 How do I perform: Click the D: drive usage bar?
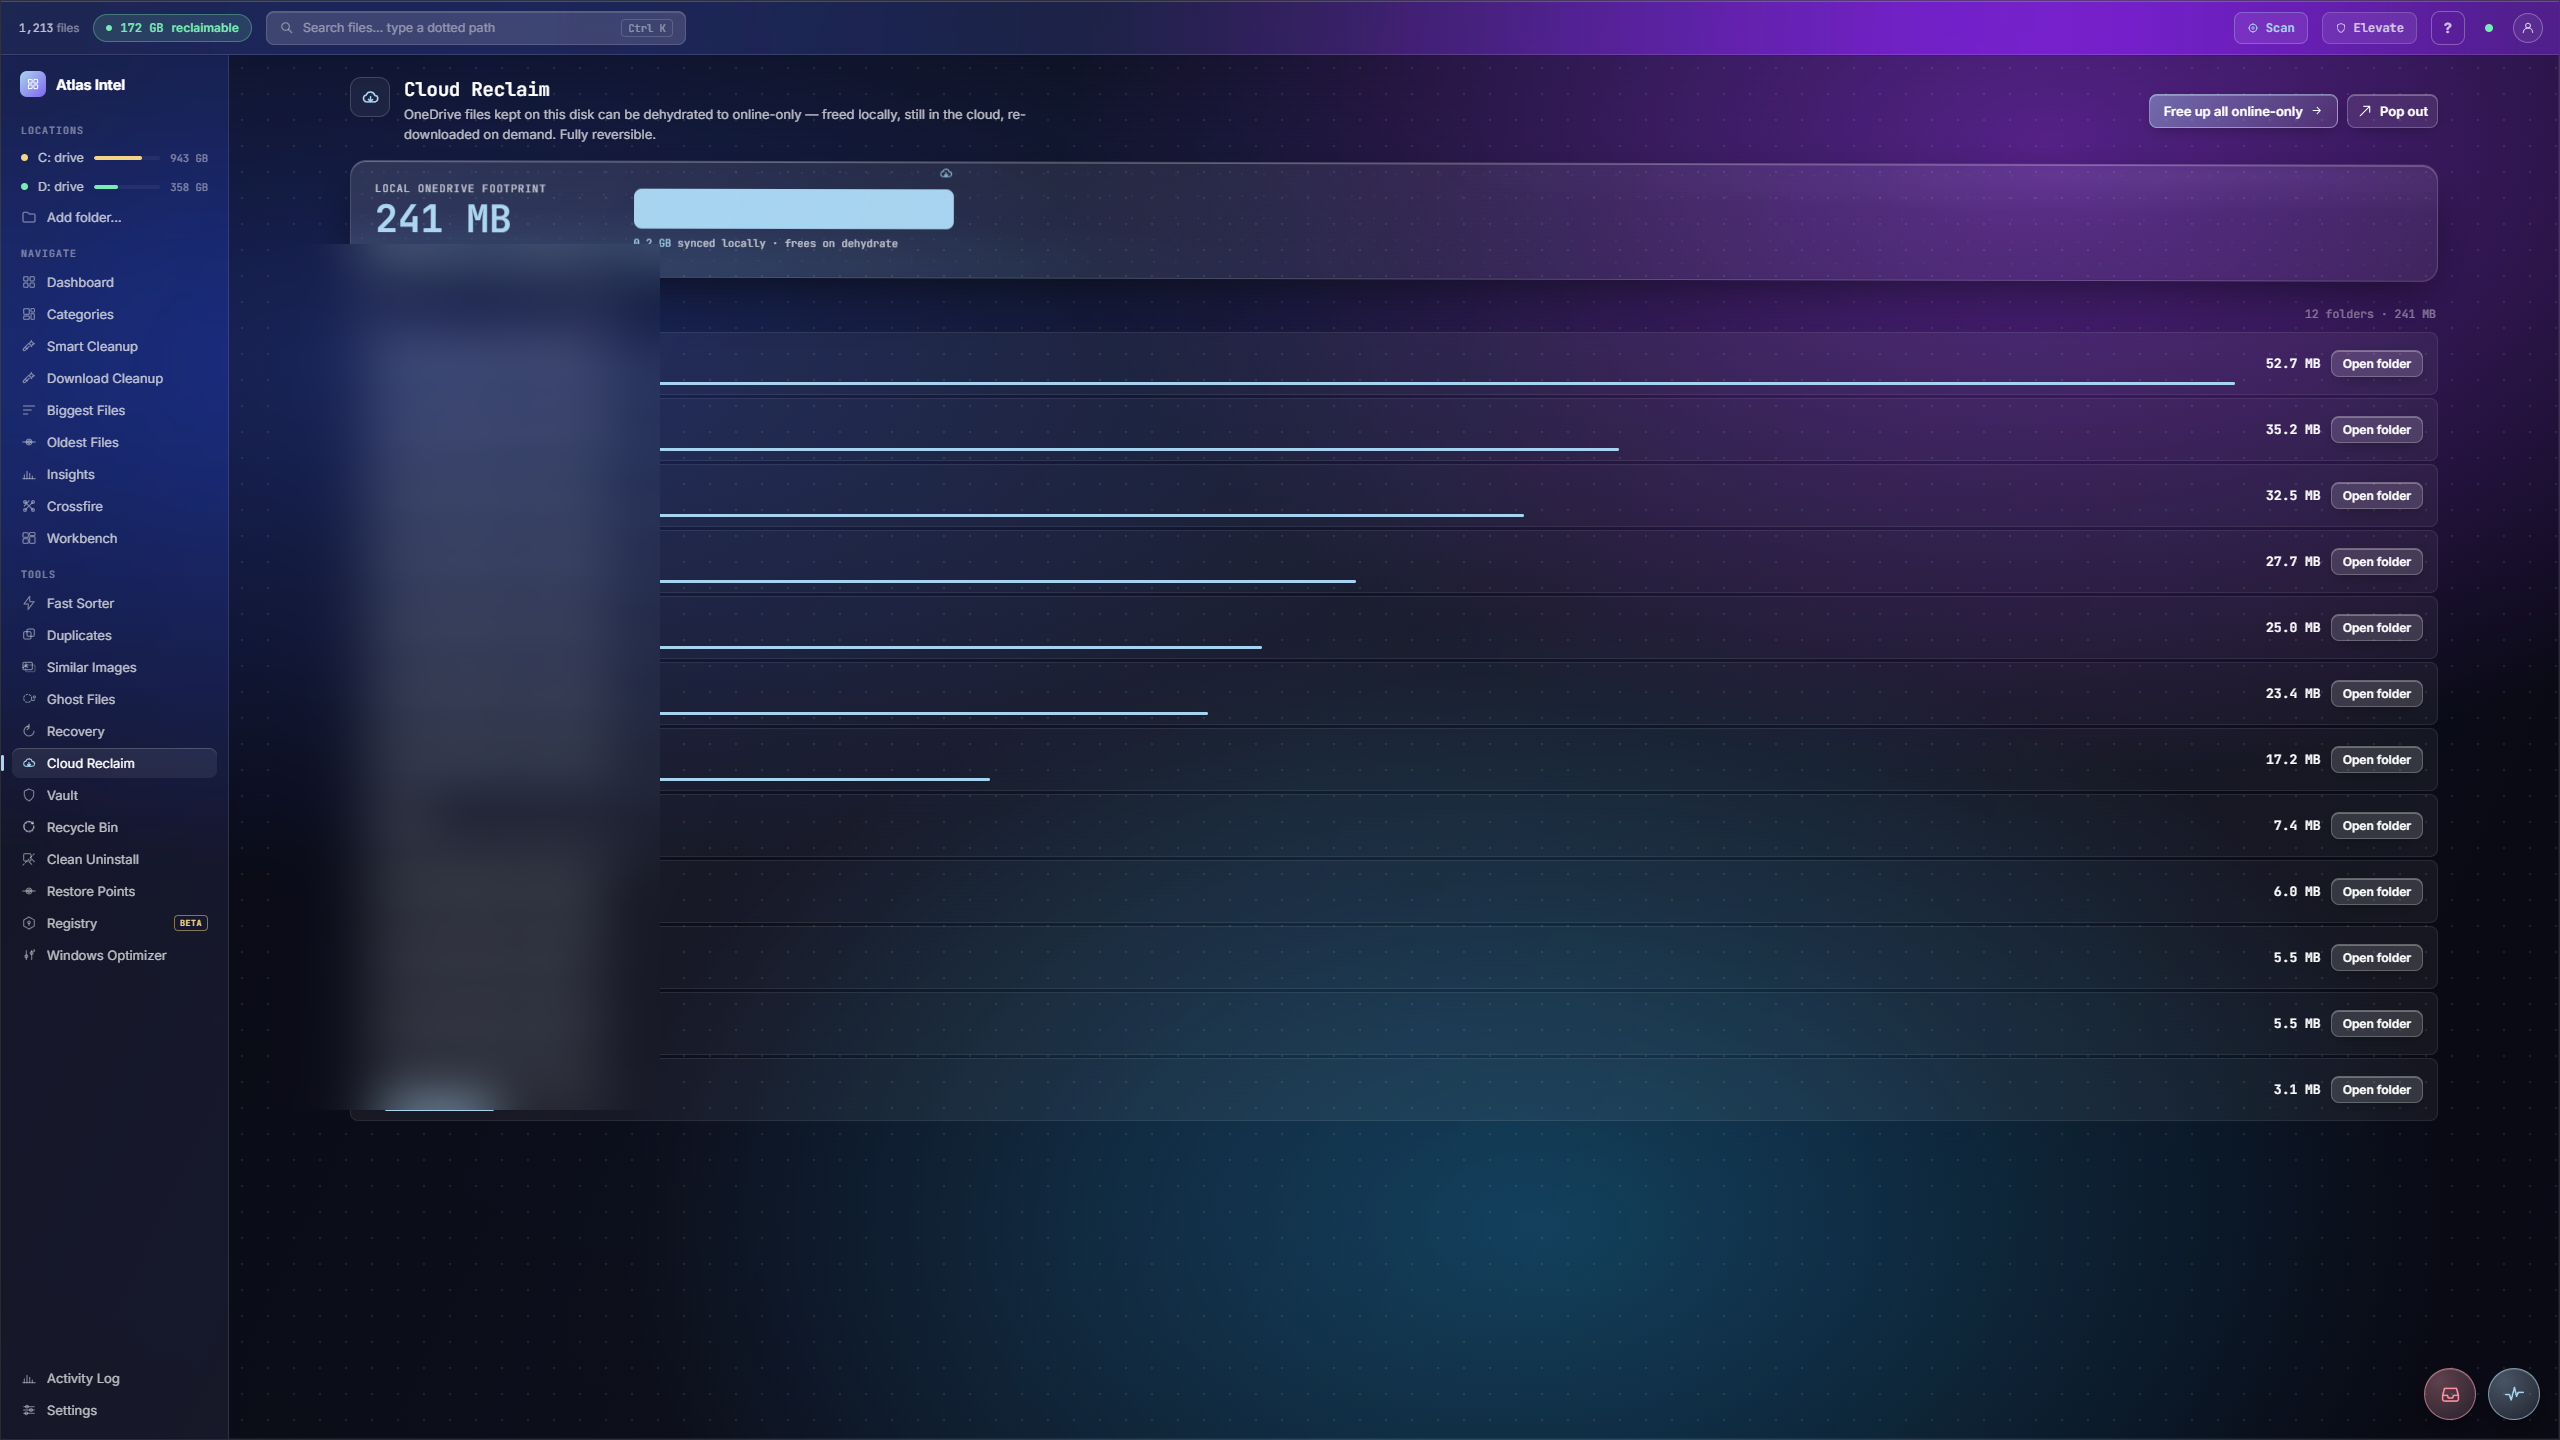click(x=126, y=187)
